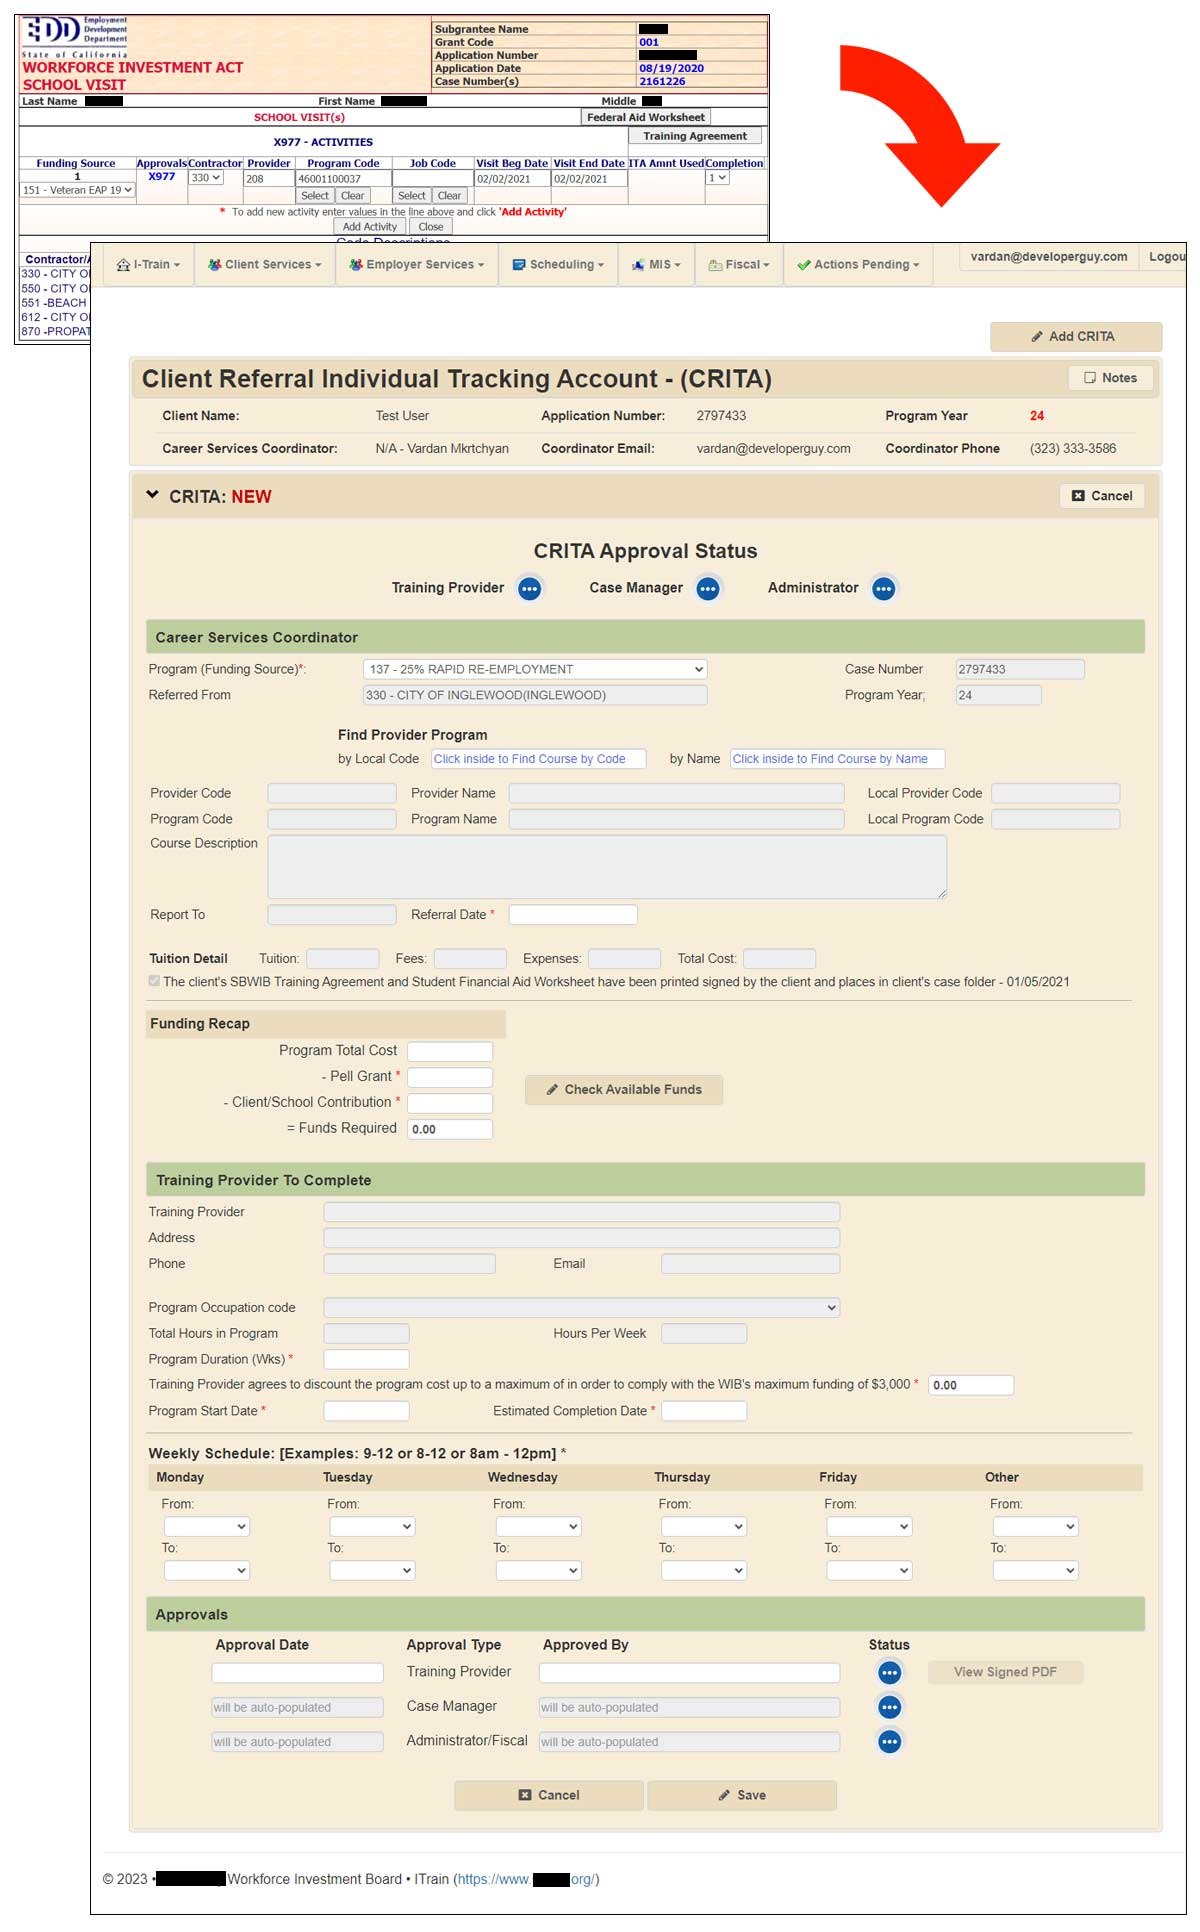Open Friday From time dropdown

(x=869, y=1527)
